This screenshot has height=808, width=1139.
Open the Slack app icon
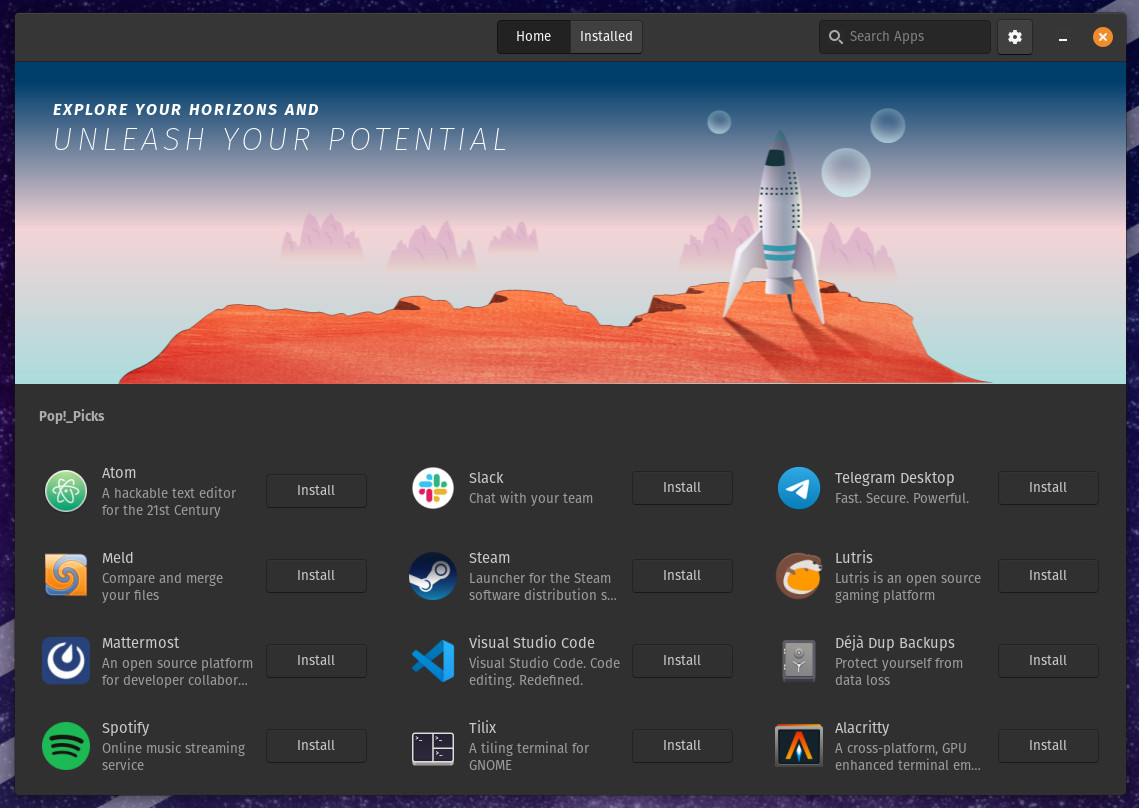coord(433,488)
